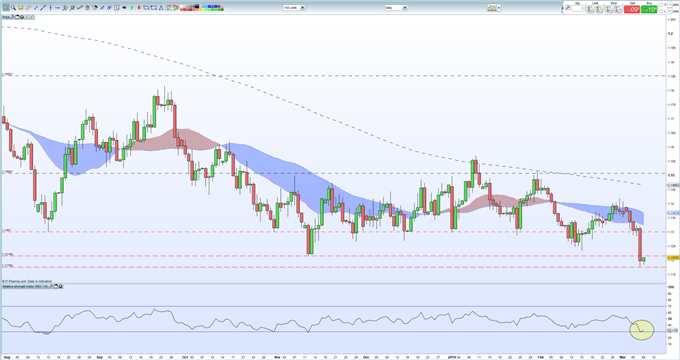Select the magnifier zoom tool

pos(13,7)
